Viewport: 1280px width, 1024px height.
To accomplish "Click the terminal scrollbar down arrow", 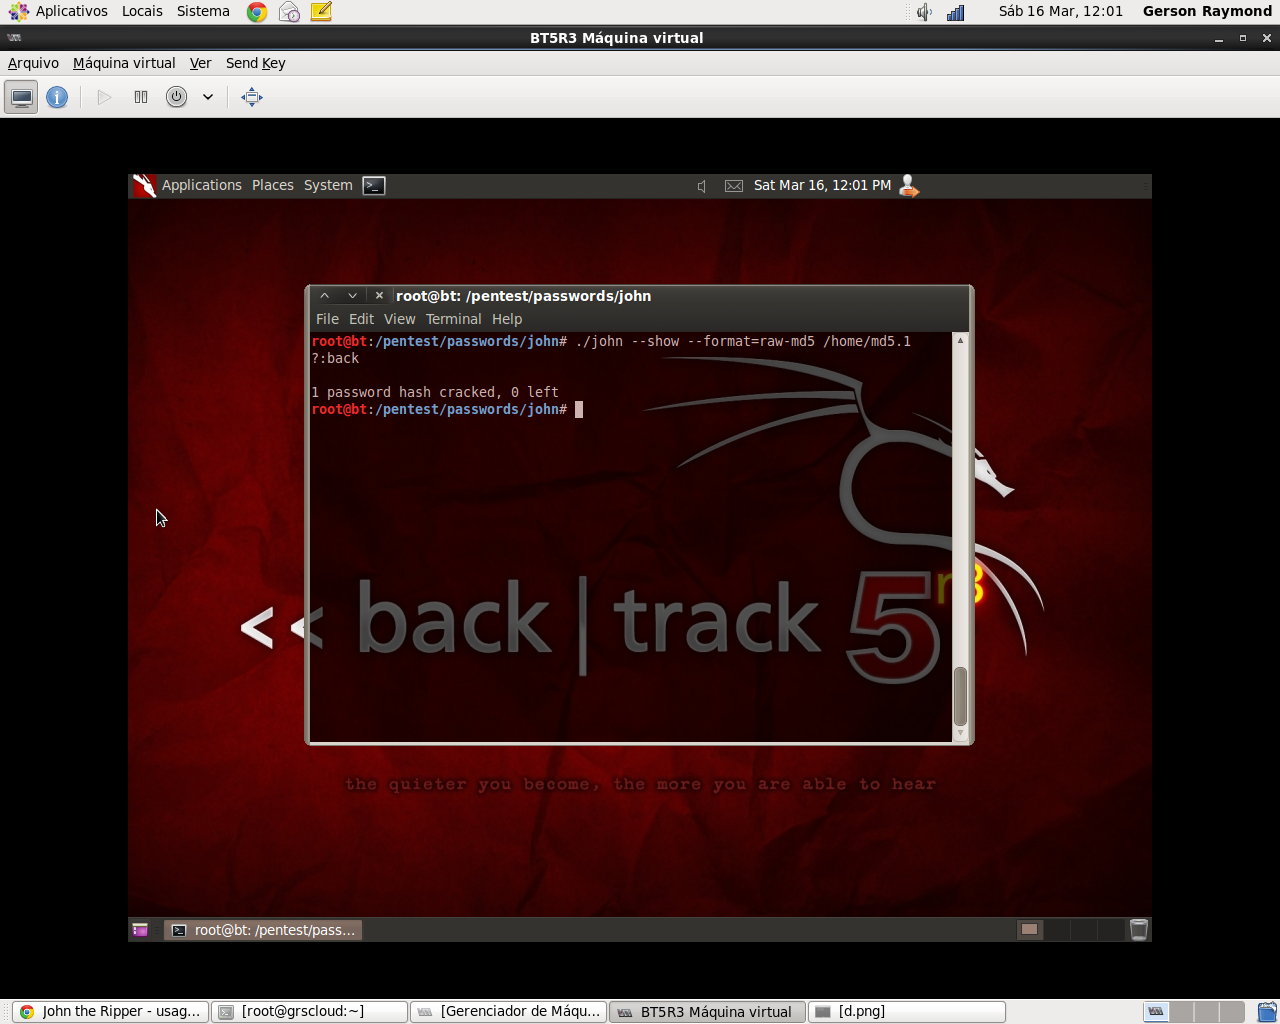I will tap(960, 734).
